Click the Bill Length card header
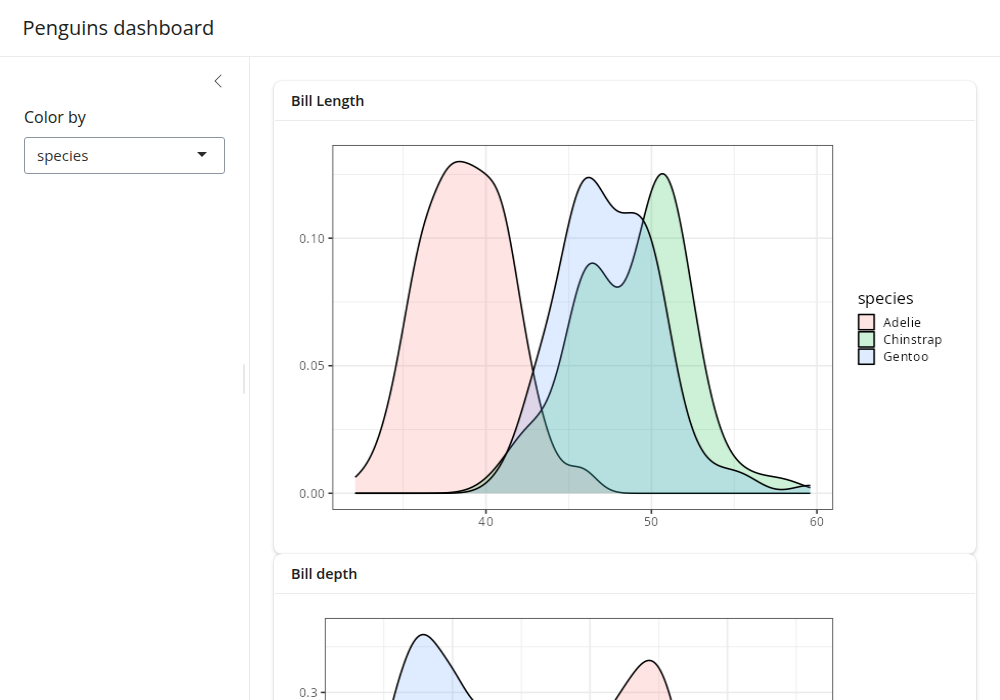The height and width of the screenshot is (700, 1000). [327, 101]
